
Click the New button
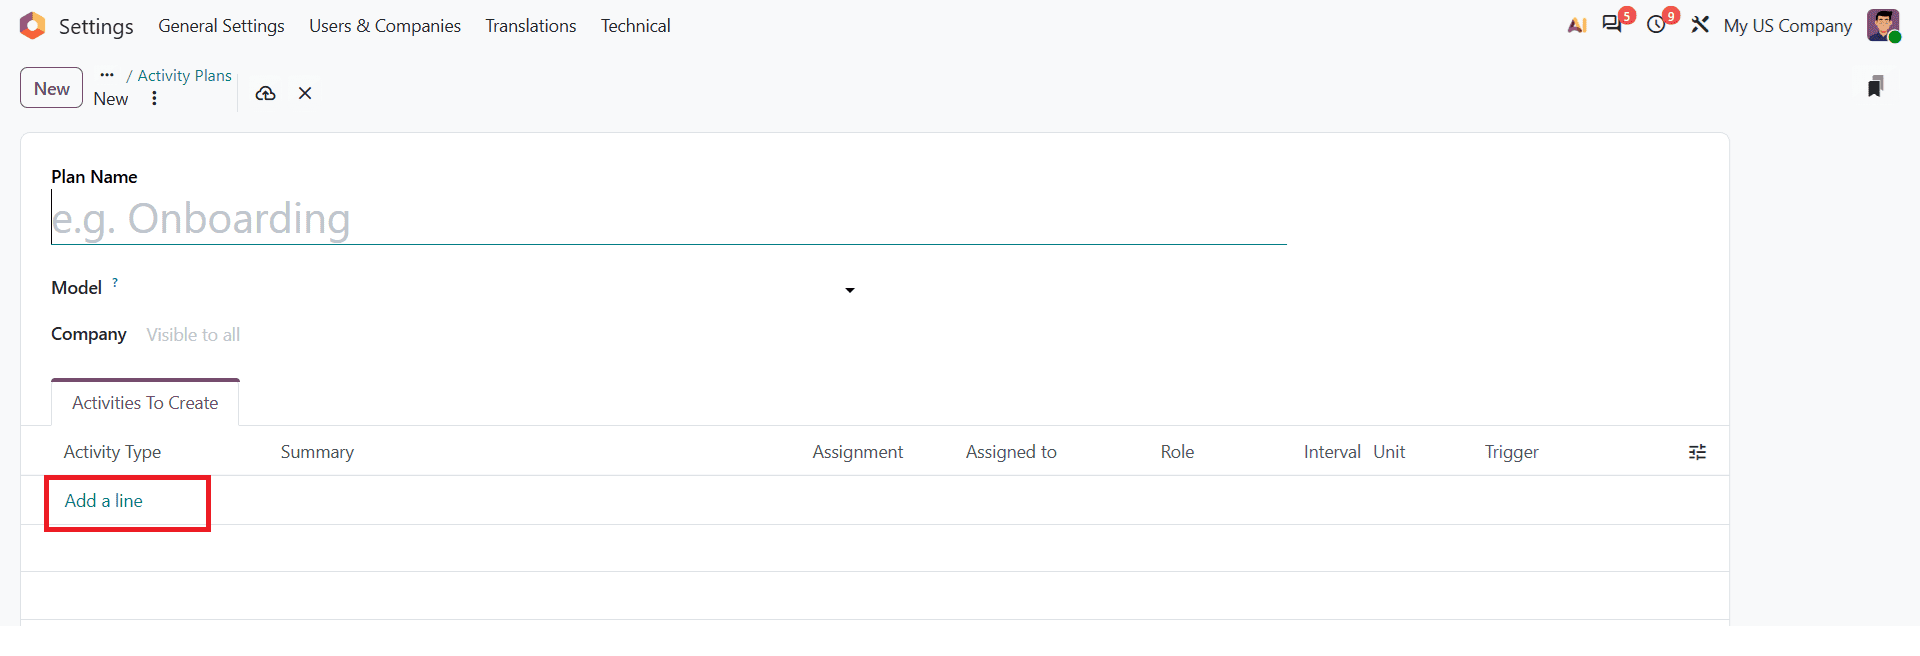tap(51, 88)
